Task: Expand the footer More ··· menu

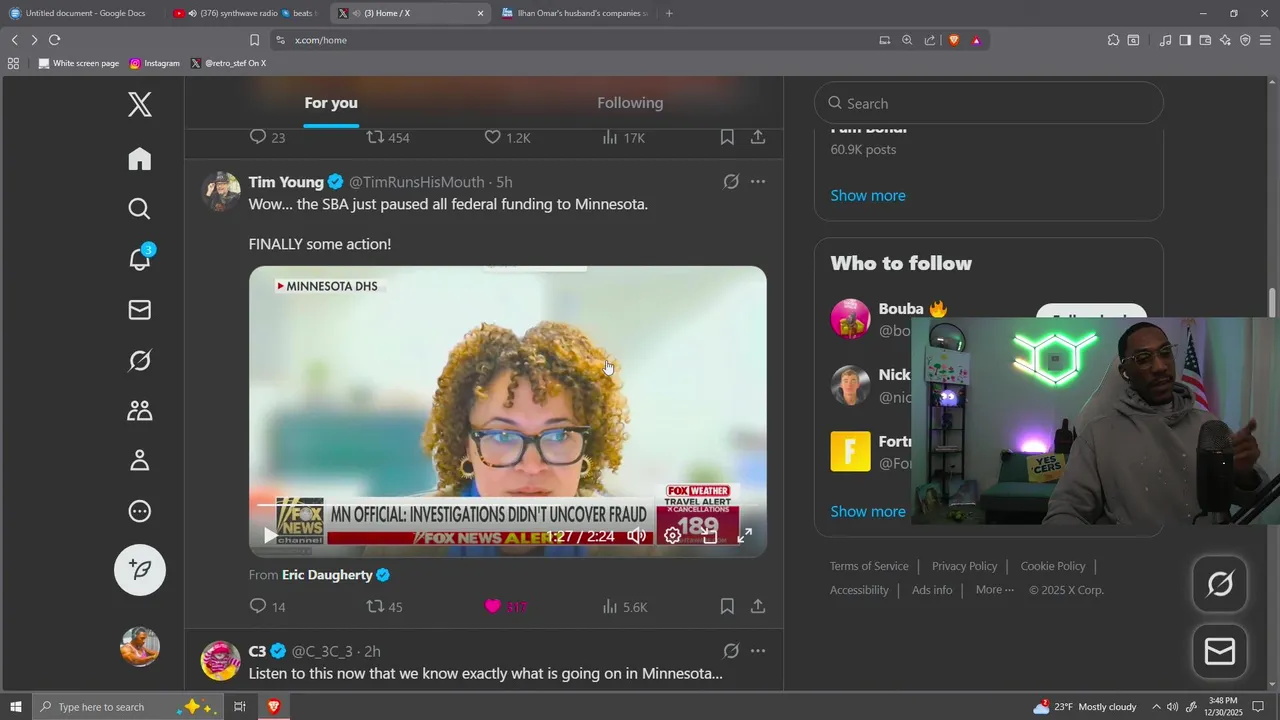Action: [995, 590]
